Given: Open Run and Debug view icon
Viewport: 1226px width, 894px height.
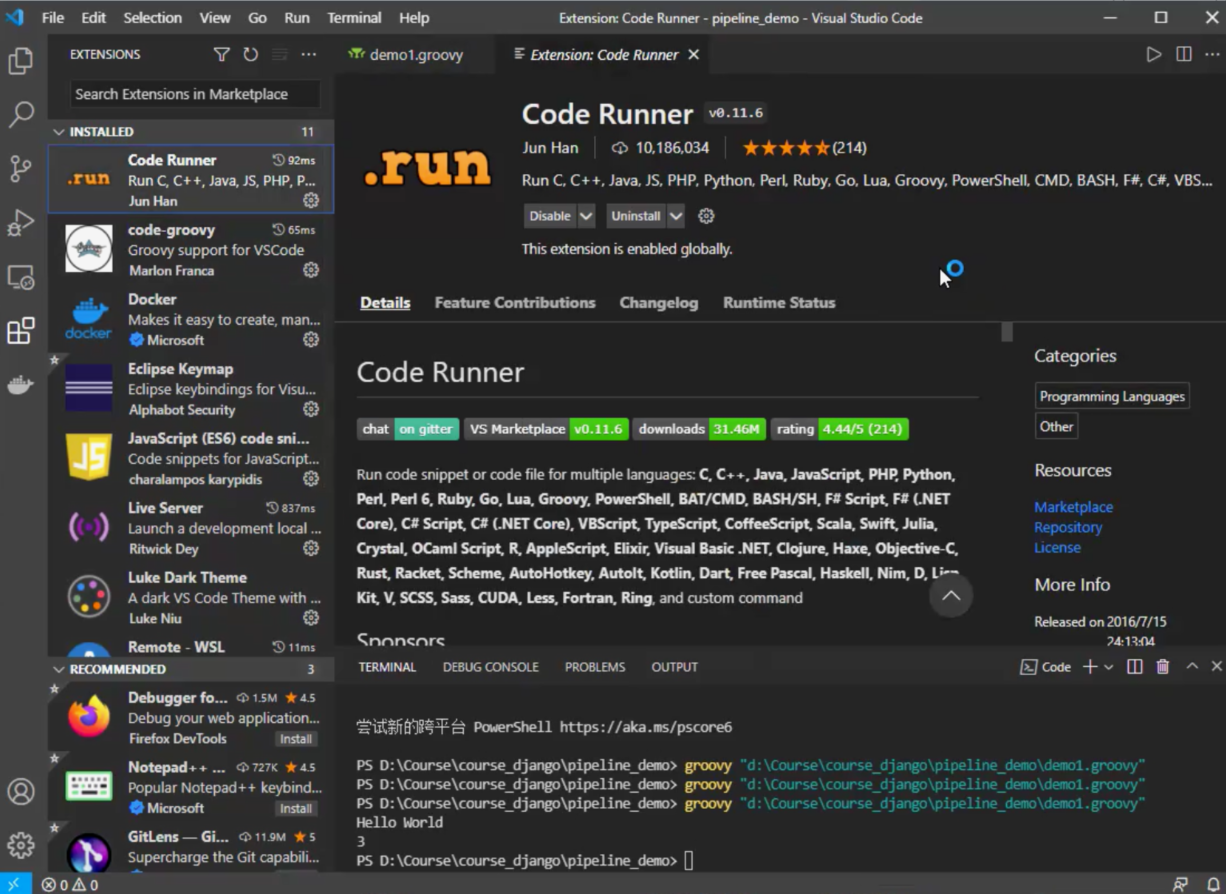Looking at the screenshot, I should [21, 222].
